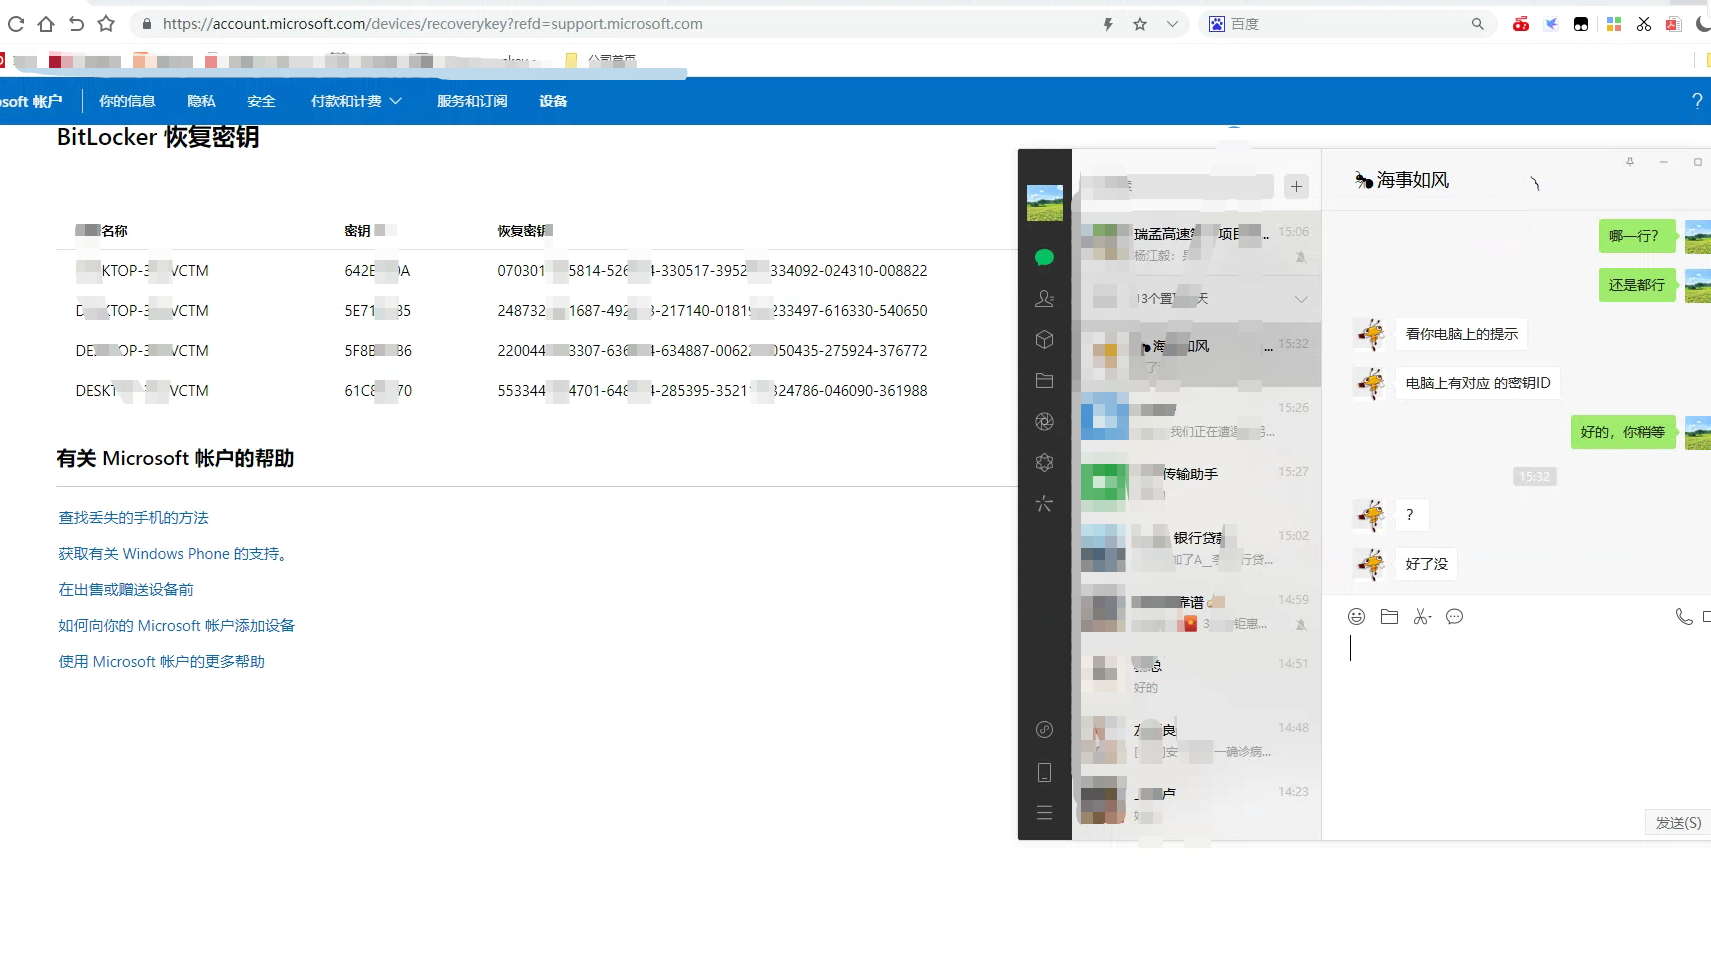Click the 发送(S) send button
This screenshot has height=962, width=1711.
[x=1678, y=823]
